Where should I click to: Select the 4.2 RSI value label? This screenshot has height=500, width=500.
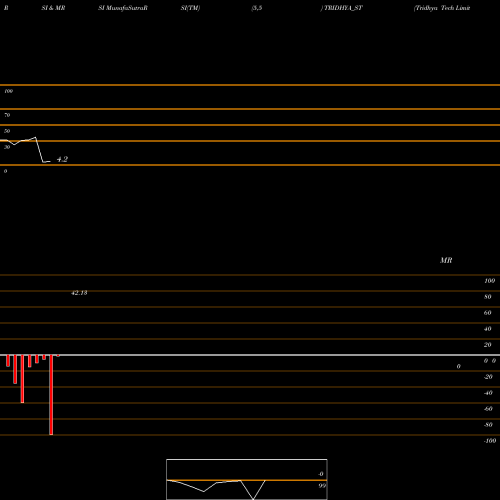(x=62, y=159)
